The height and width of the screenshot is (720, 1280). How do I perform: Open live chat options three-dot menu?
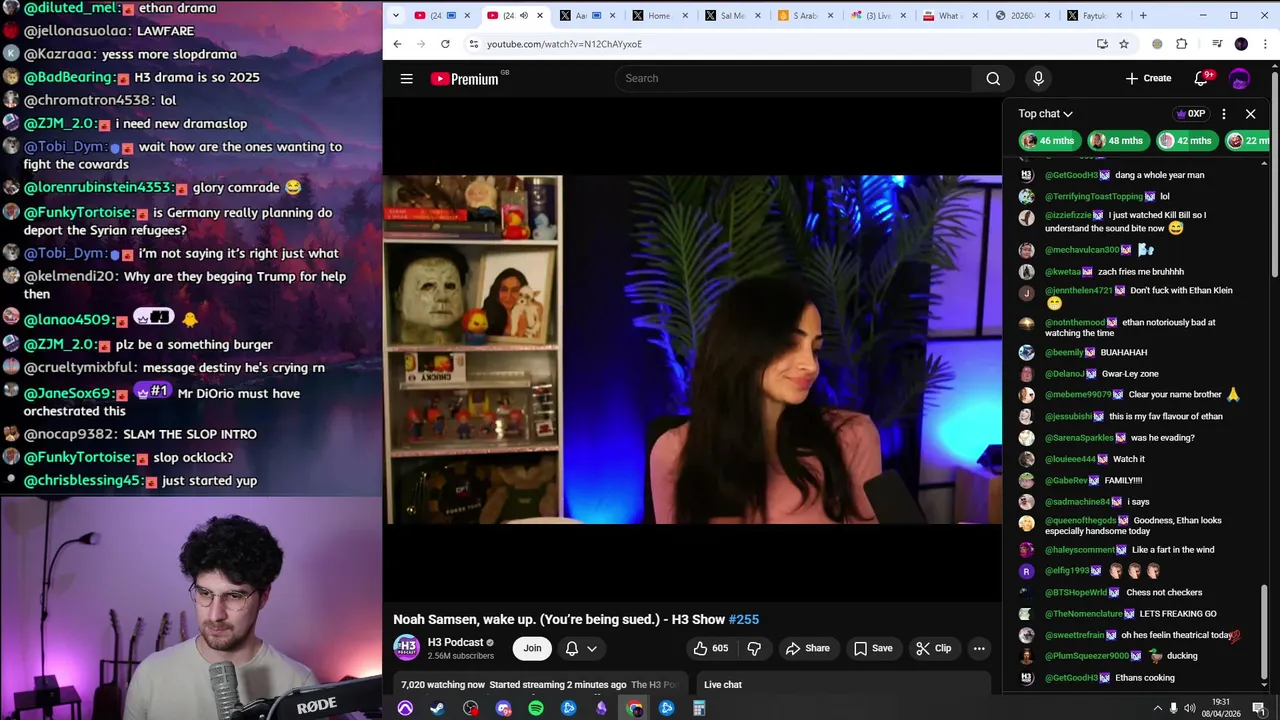(x=1224, y=114)
